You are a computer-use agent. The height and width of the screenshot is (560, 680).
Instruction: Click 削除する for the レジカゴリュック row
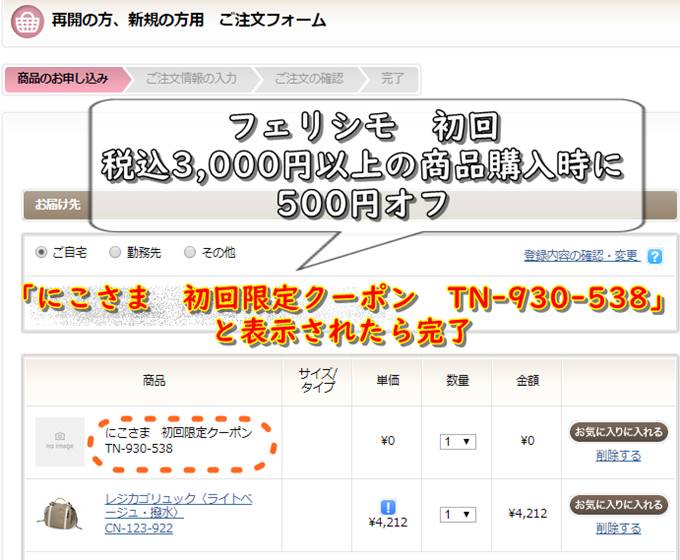tap(618, 529)
